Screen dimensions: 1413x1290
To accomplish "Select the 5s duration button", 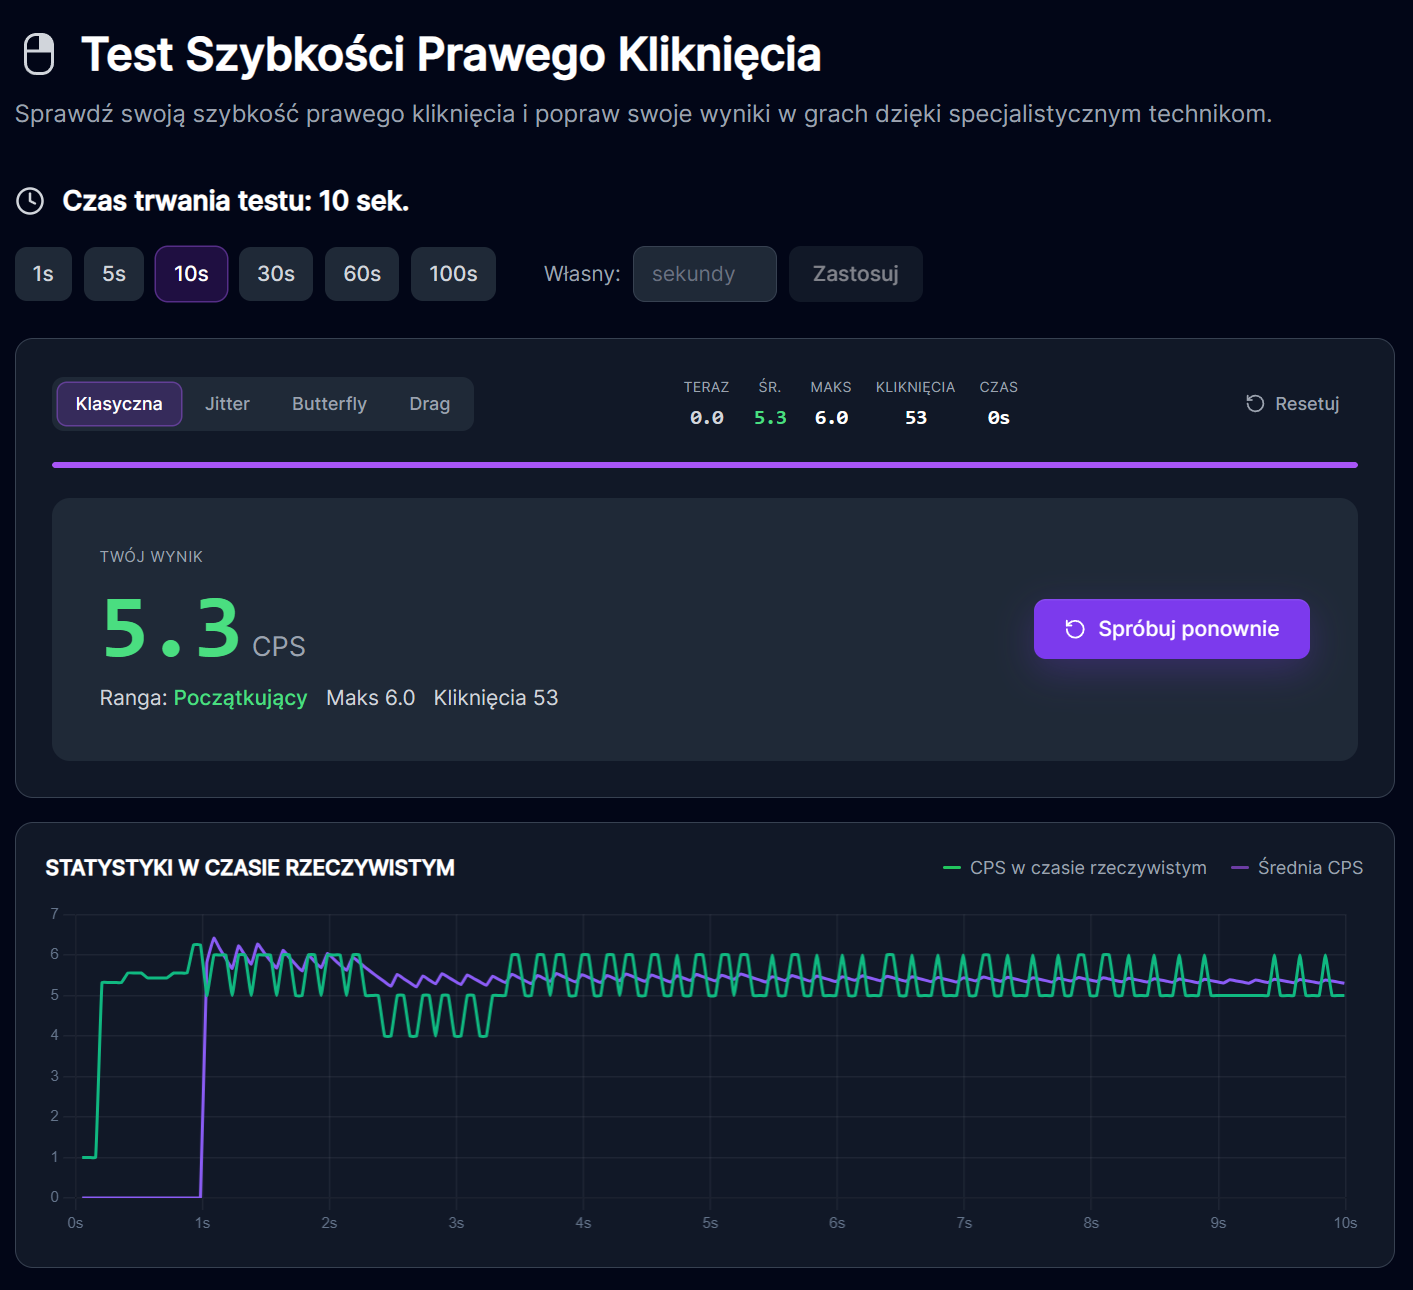I will coord(114,274).
